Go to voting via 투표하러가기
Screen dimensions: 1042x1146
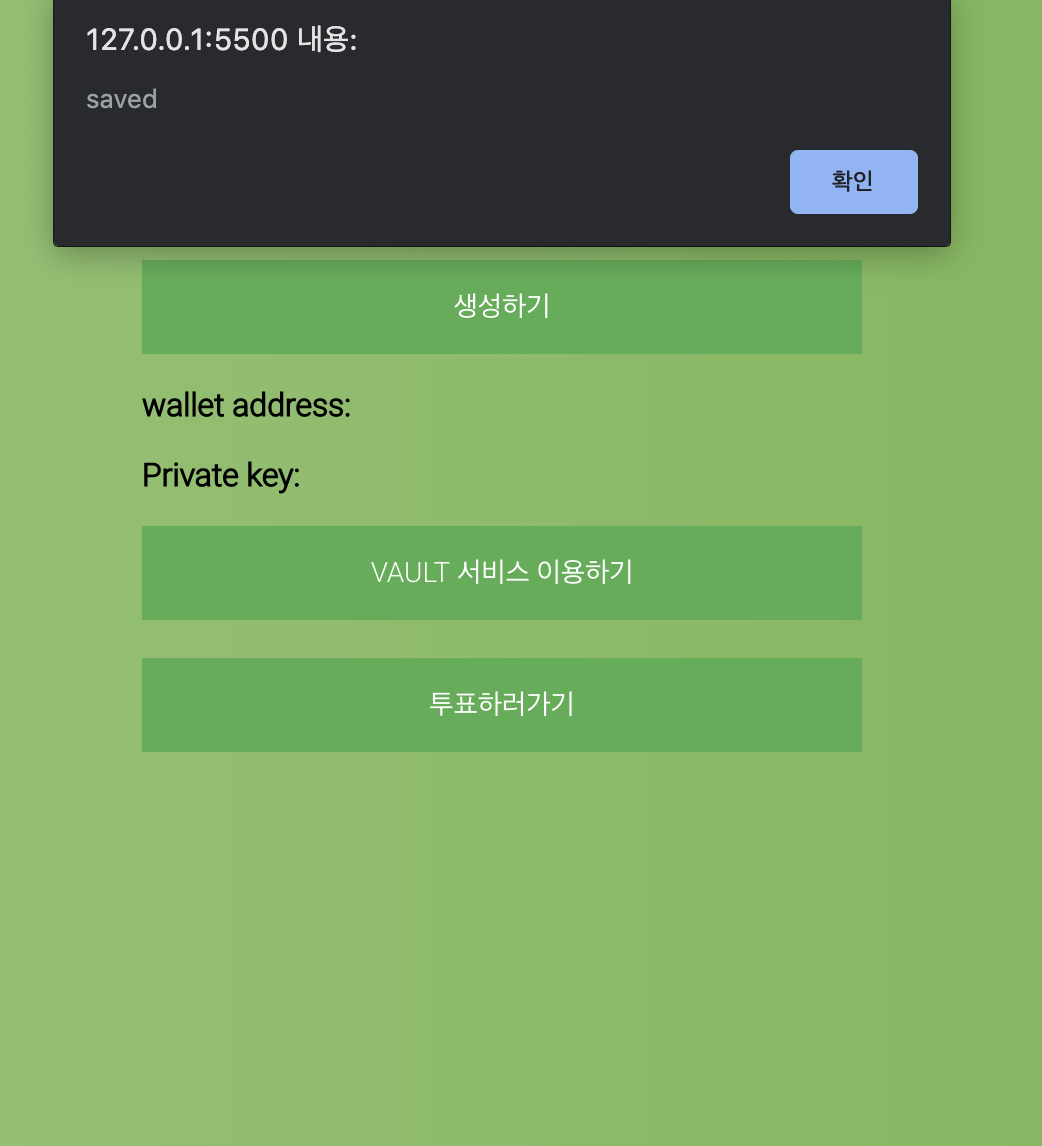tap(502, 705)
